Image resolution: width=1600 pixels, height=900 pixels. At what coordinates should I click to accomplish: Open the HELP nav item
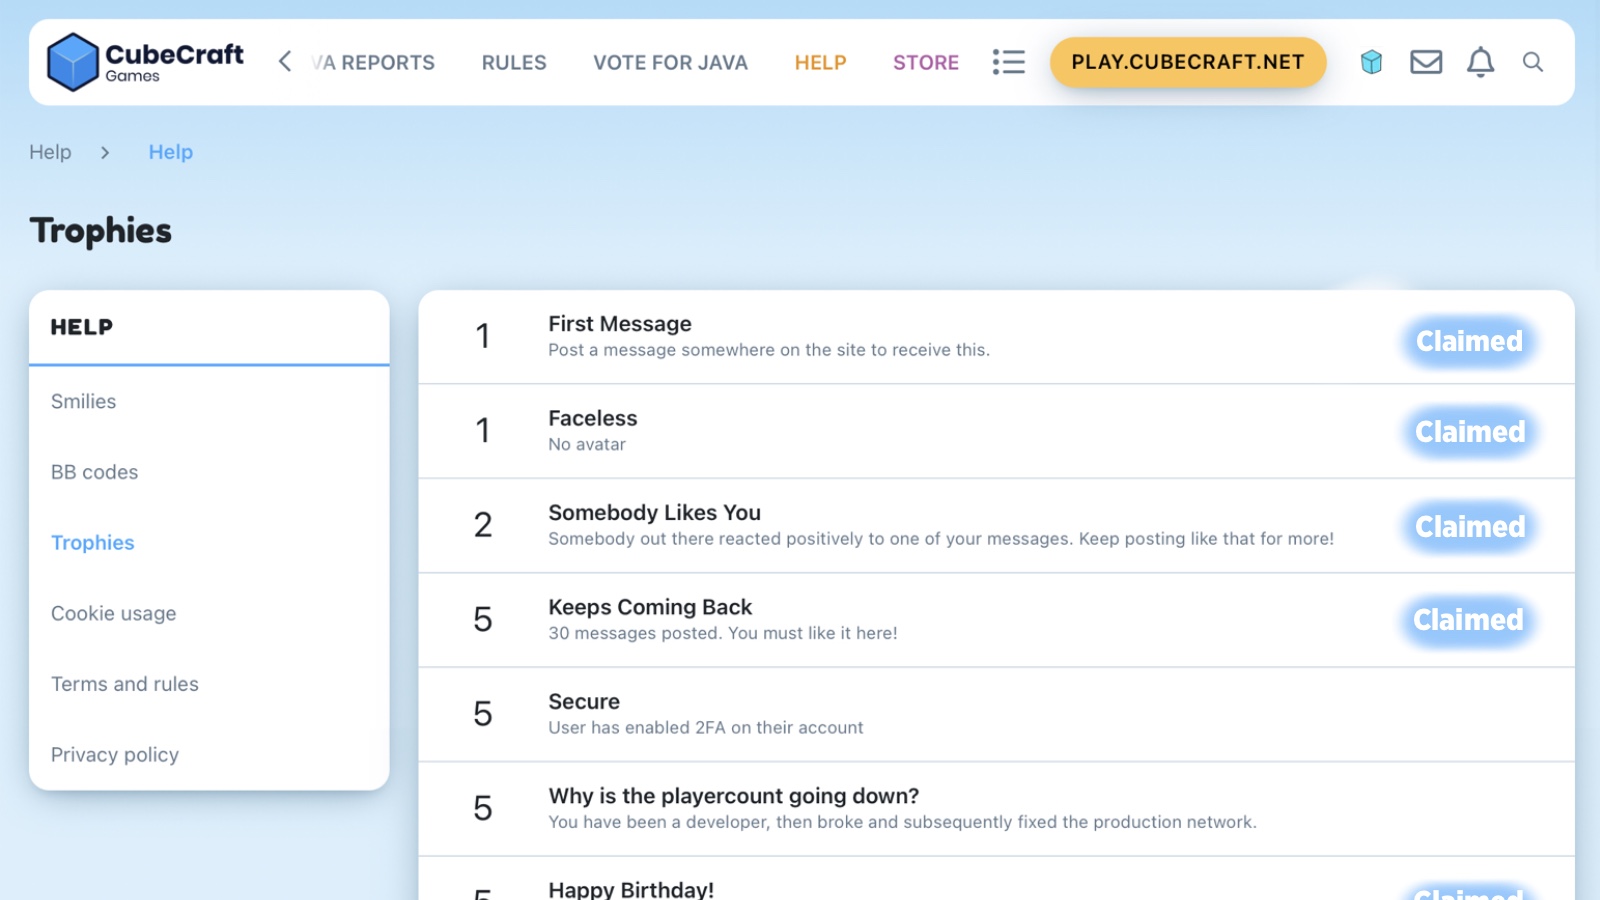(x=820, y=62)
